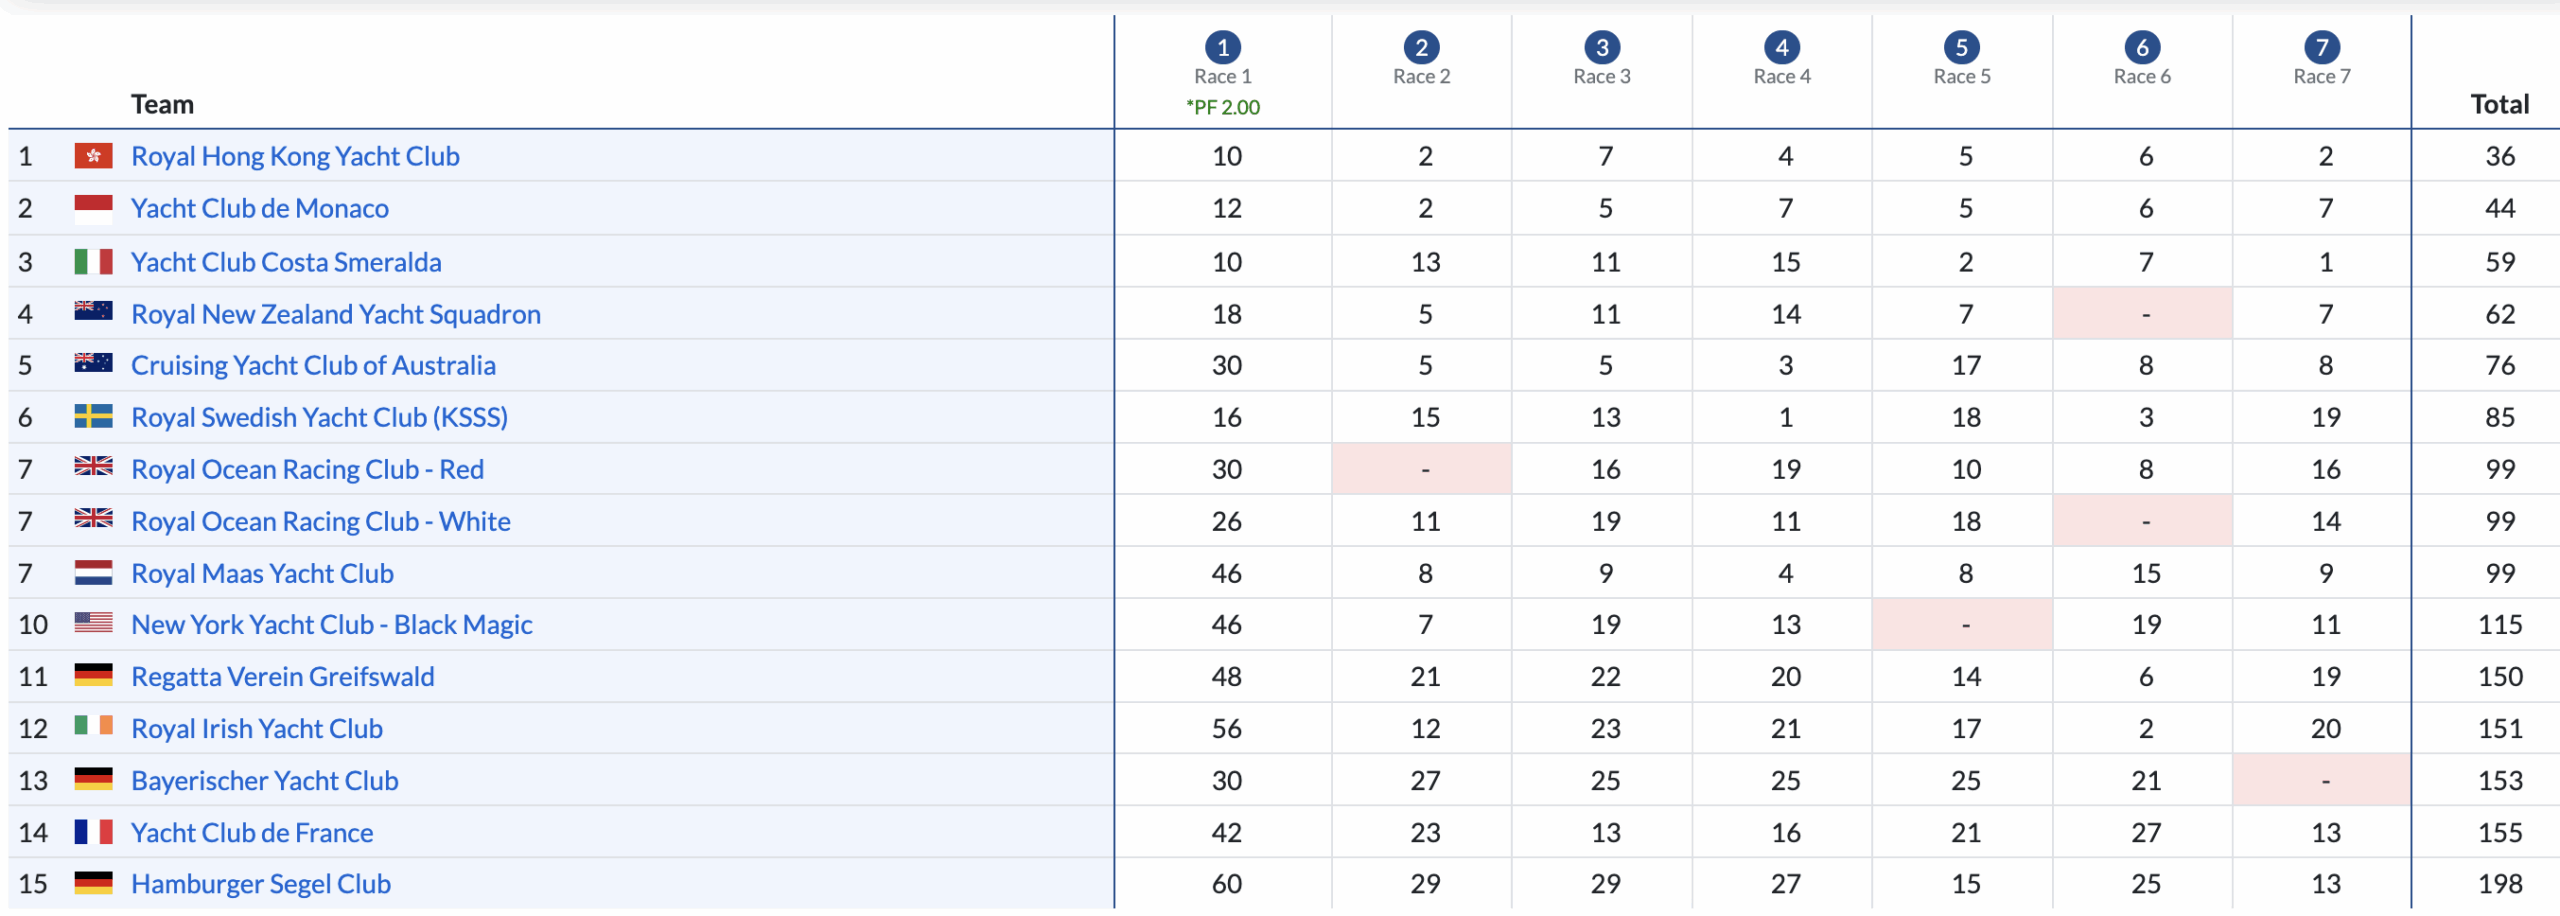This screenshot has height=916, width=2560.
Task: Click the German flag beside Regatta Verein Greifswald
Action: (93, 675)
